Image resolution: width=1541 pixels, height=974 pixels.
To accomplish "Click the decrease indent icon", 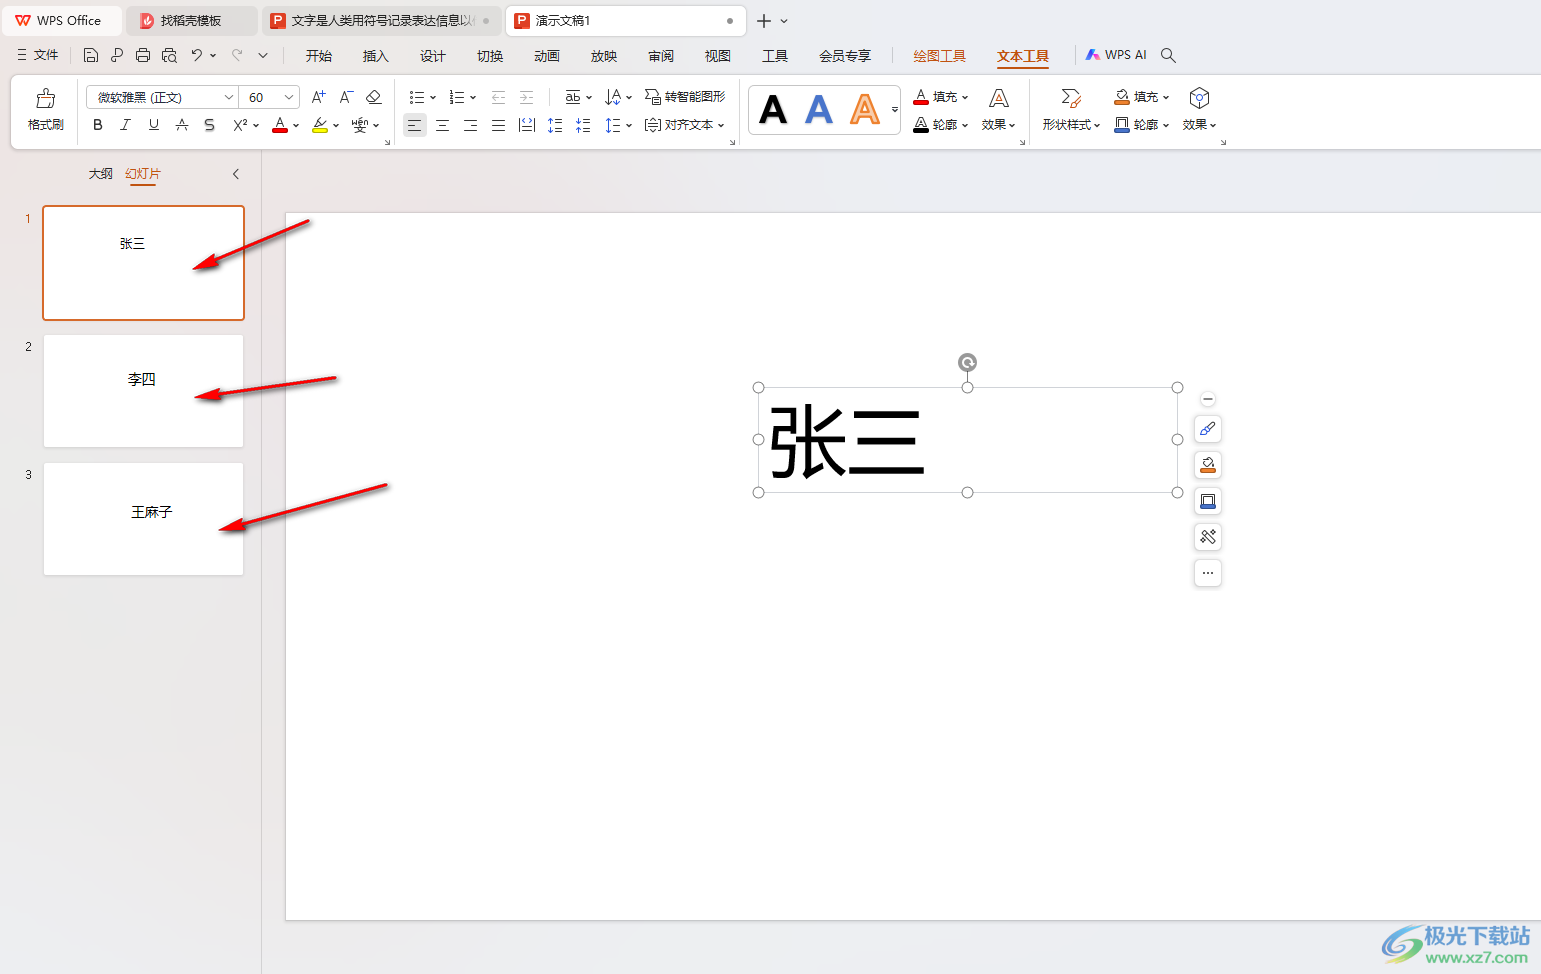I will tap(498, 97).
